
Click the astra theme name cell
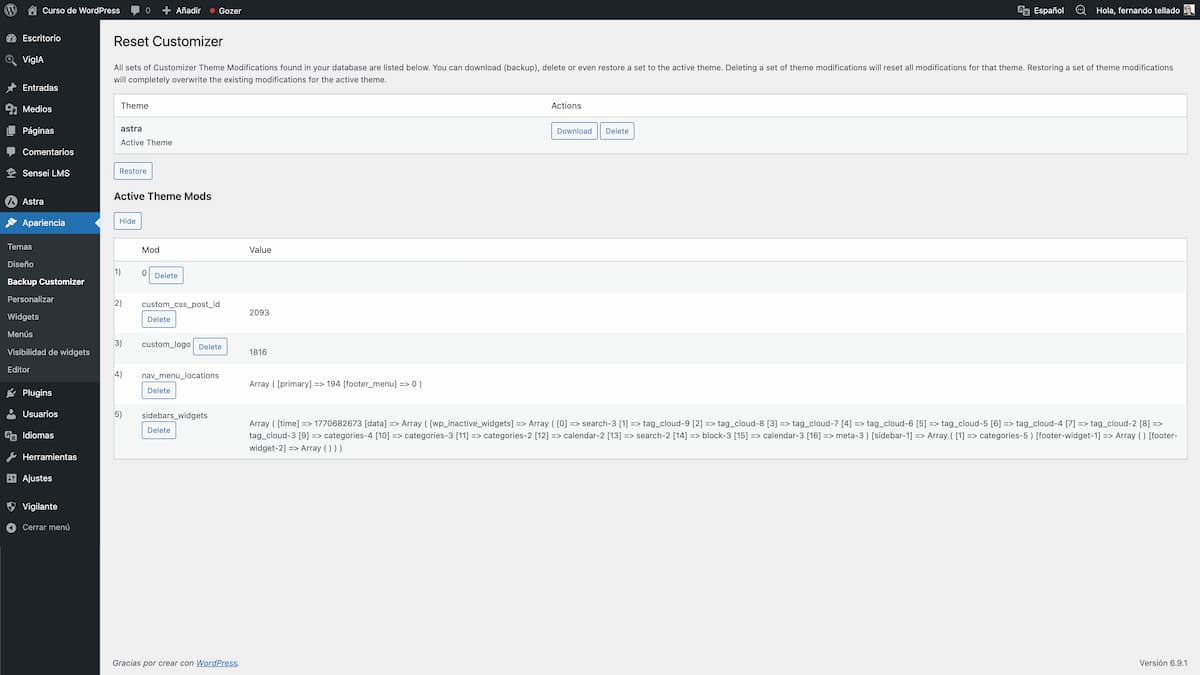pyautogui.click(x=131, y=128)
